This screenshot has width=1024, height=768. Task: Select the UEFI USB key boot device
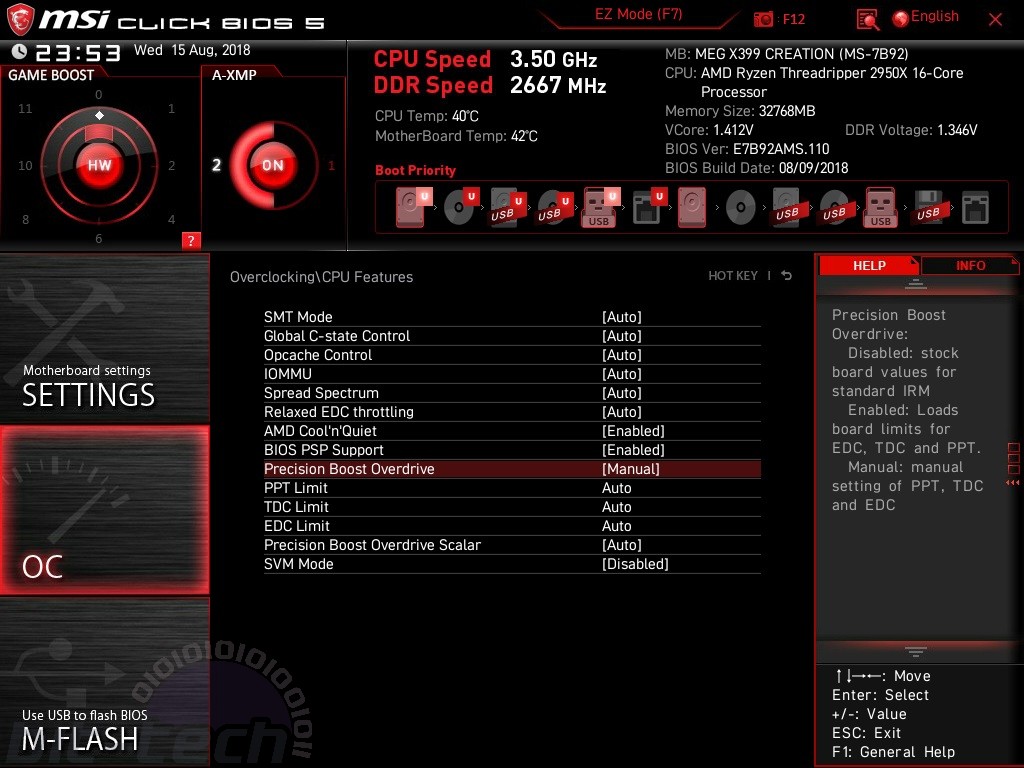(600, 207)
